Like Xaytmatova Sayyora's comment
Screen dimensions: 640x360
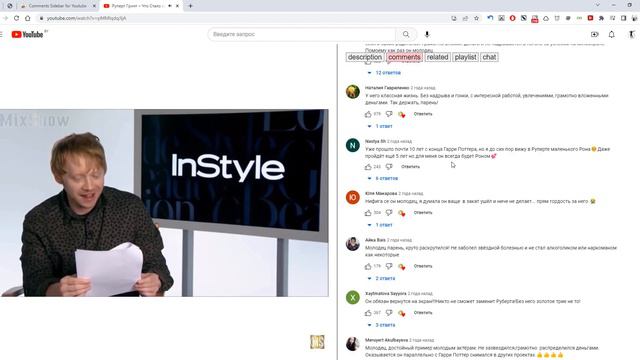click(368, 313)
